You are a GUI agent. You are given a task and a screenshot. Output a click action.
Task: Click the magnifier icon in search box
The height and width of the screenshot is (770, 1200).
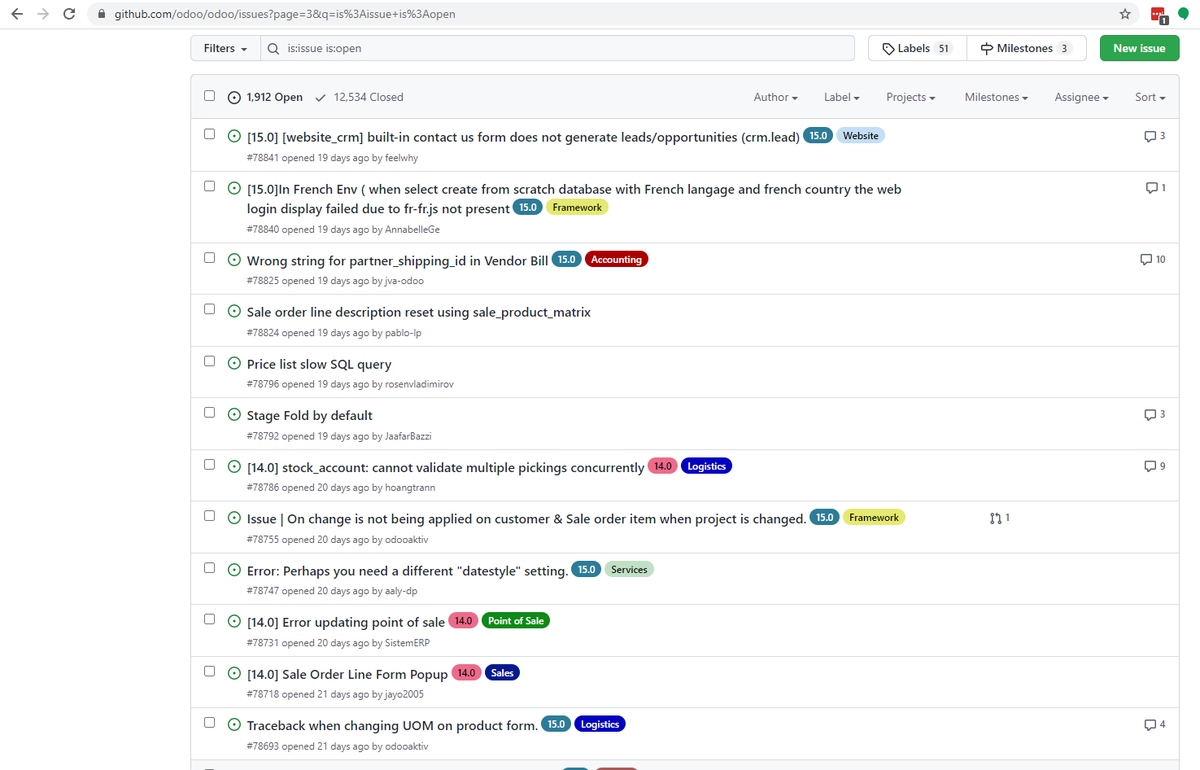[x=273, y=48]
